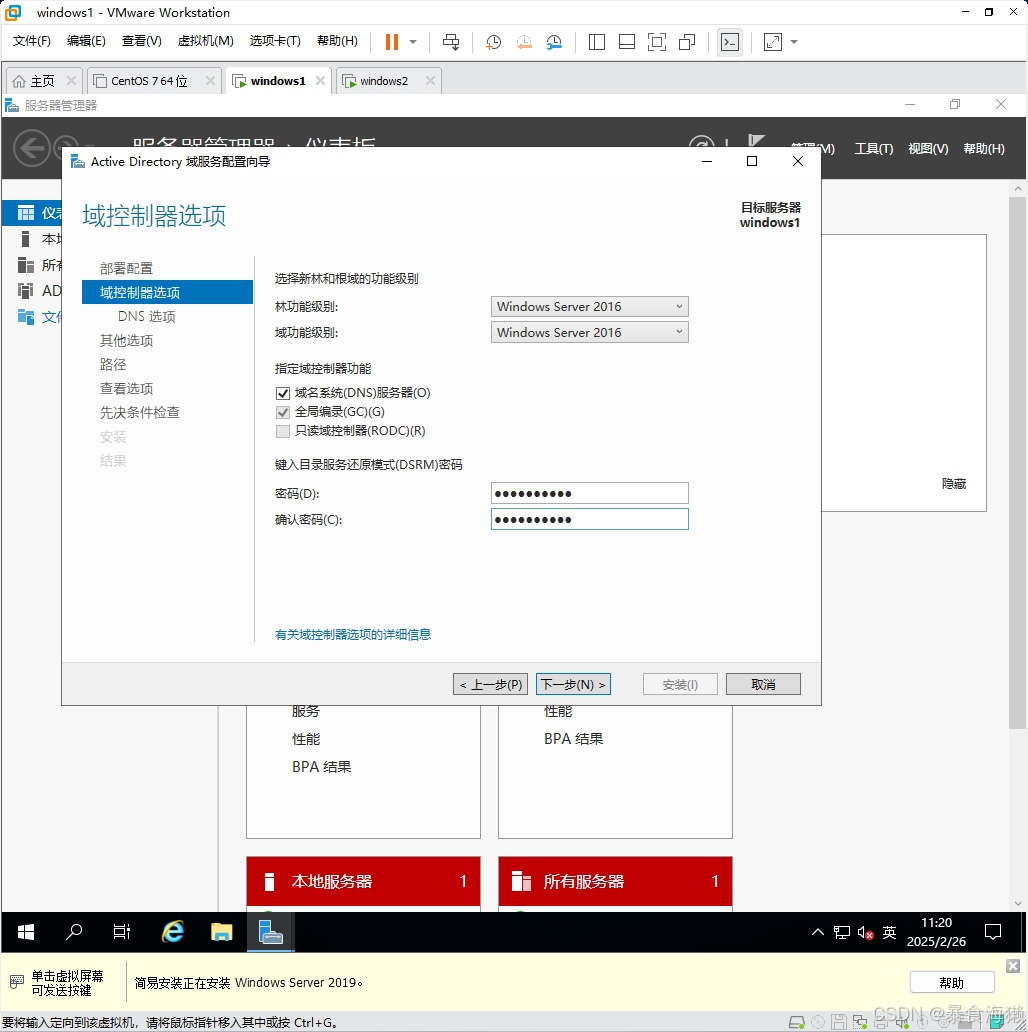1028x1032 pixels.
Task: Select 查看选项 in the wizard steps
Action: point(126,389)
